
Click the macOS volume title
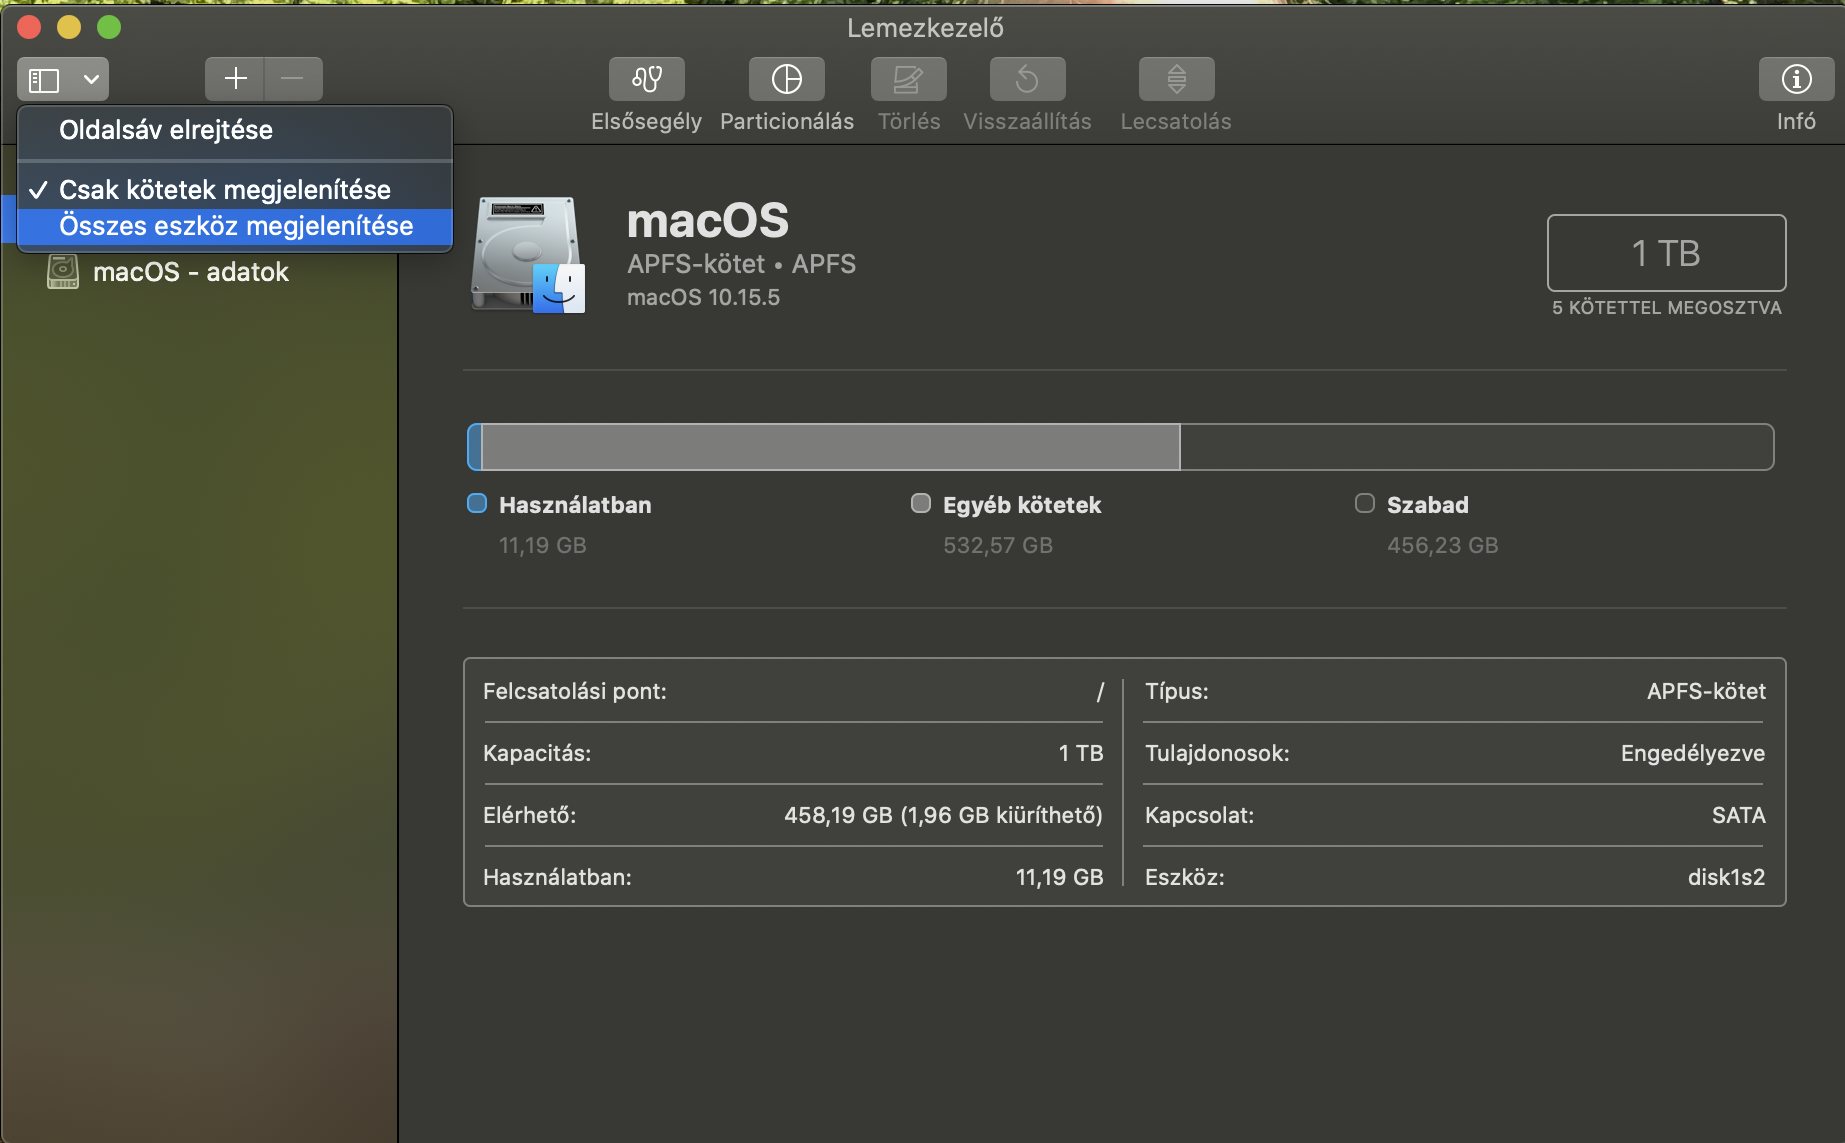[x=708, y=221]
